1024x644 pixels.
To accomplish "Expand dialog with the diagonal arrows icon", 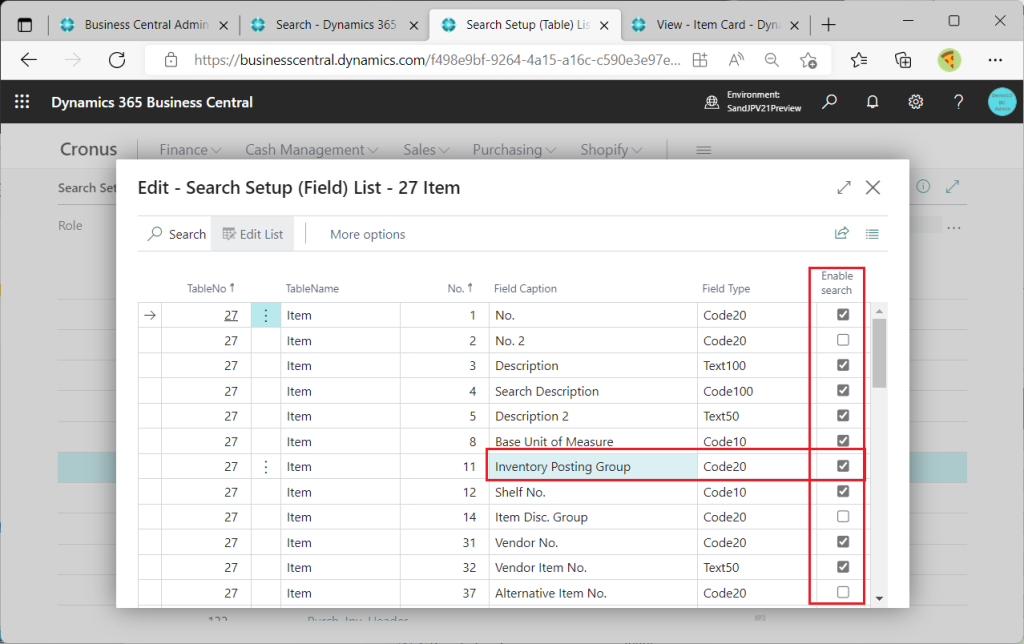I will click(844, 188).
